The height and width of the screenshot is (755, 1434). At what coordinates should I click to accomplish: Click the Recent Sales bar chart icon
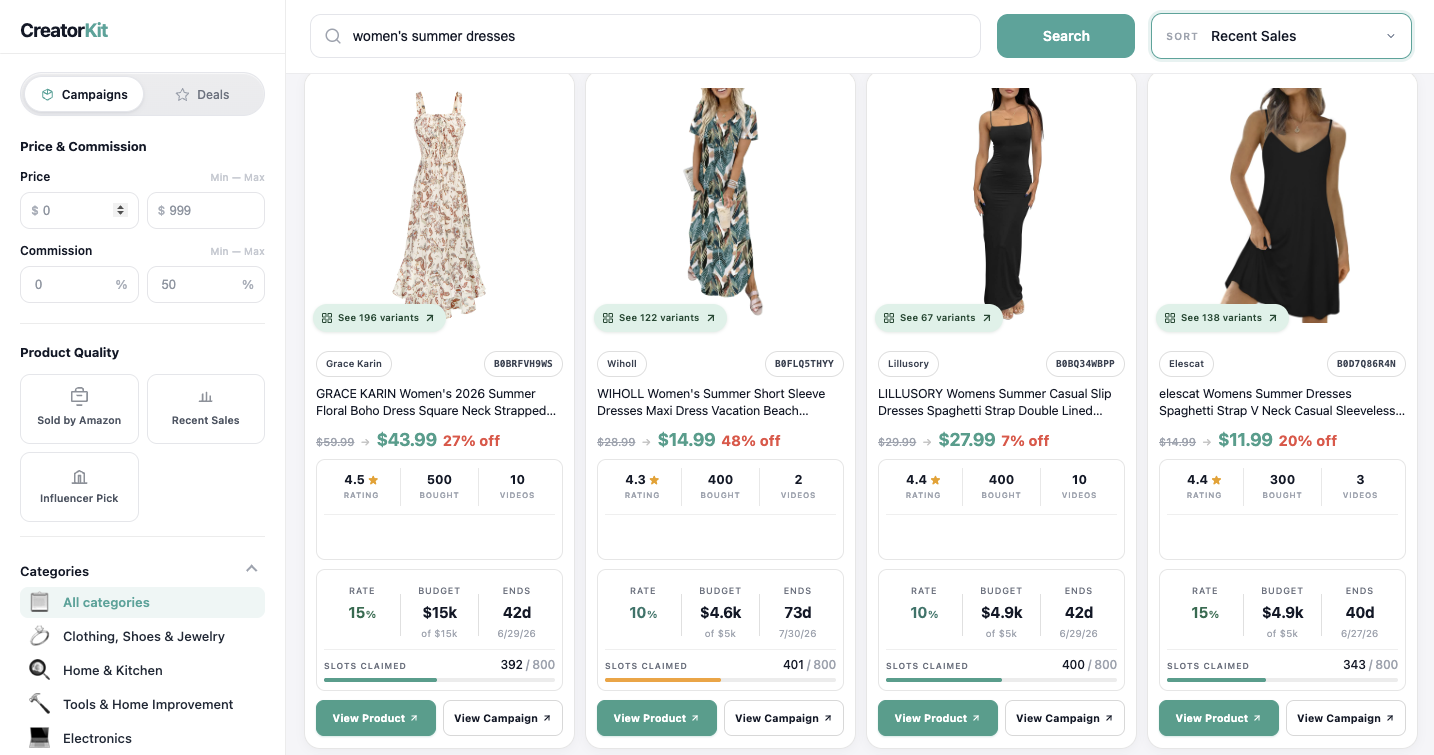(x=206, y=396)
